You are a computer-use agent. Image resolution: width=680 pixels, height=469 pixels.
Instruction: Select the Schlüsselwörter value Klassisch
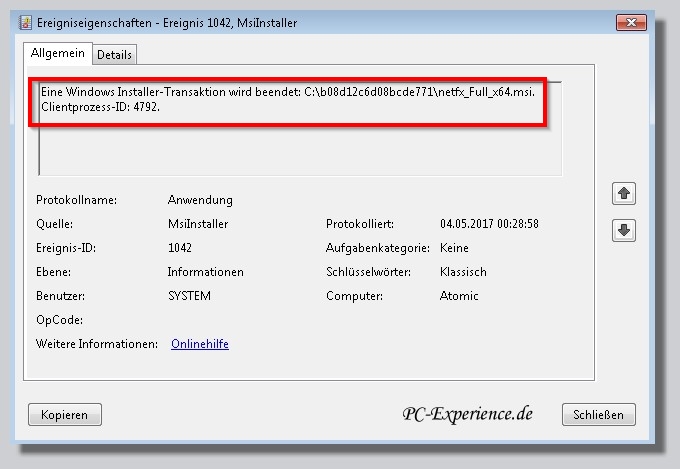click(463, 272)
